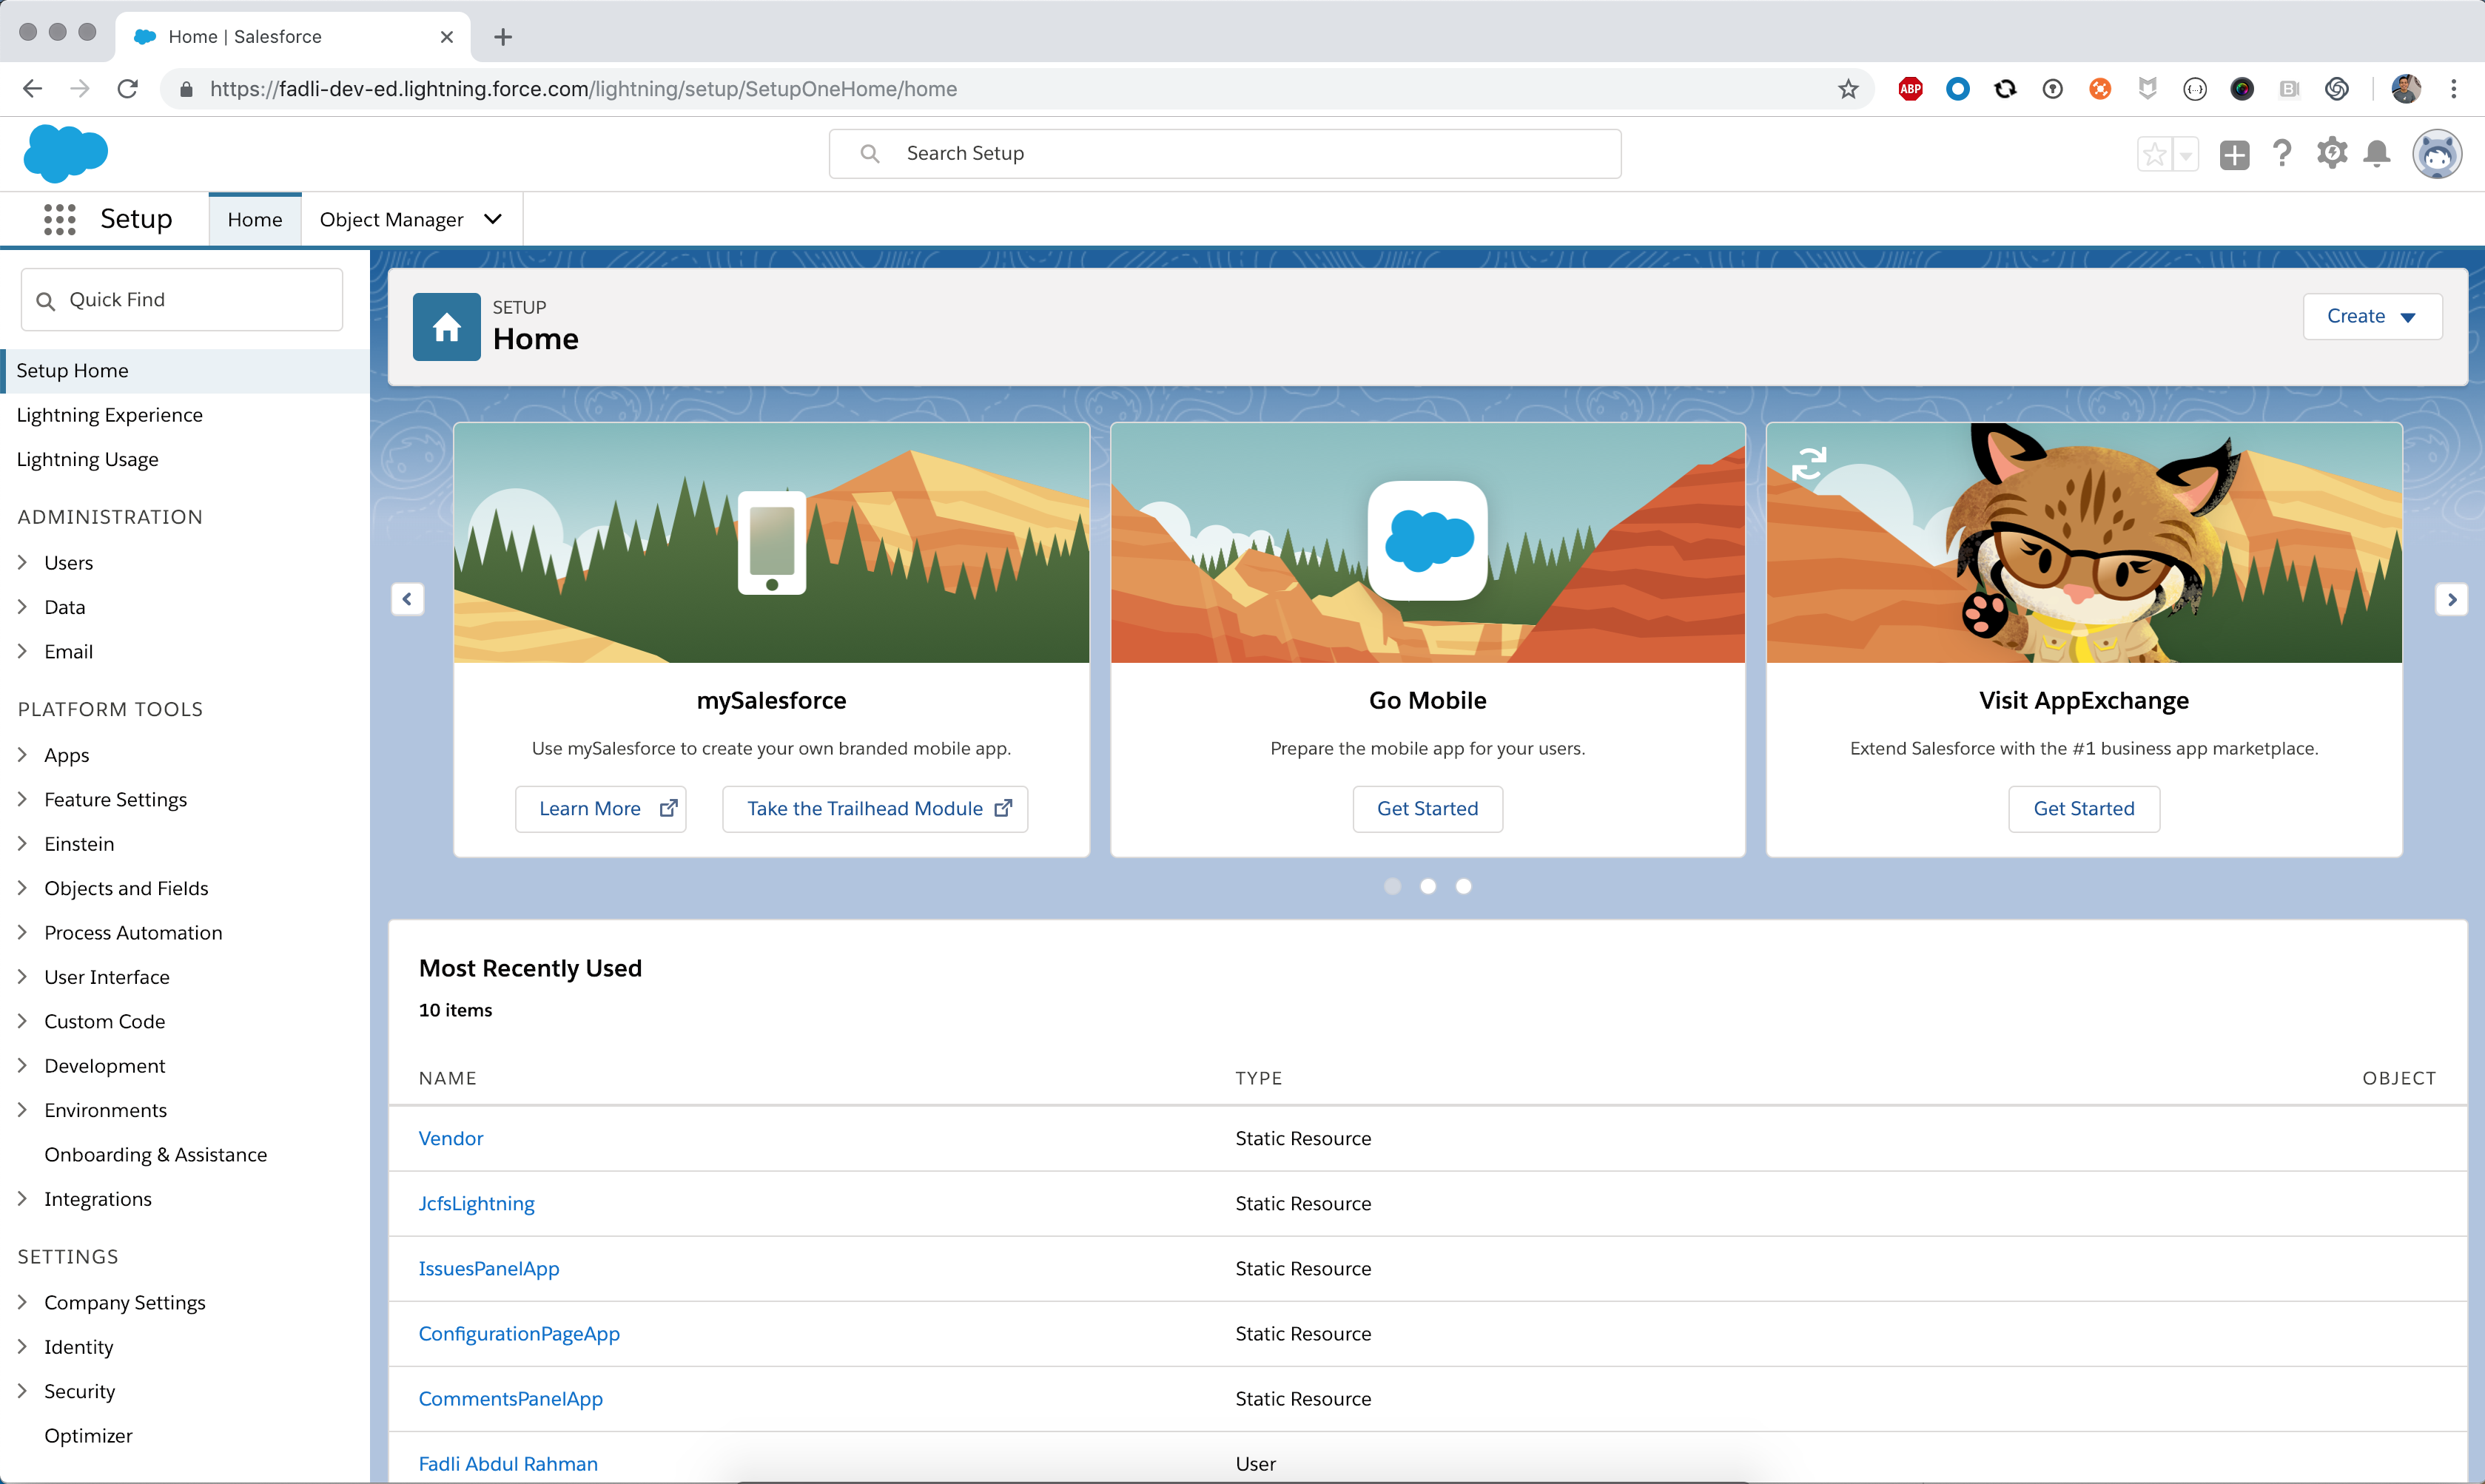Click the AdBlock Plus extension icon
The height and width of the screenshot is (1484, 2485).
(x=1910, y=89)
